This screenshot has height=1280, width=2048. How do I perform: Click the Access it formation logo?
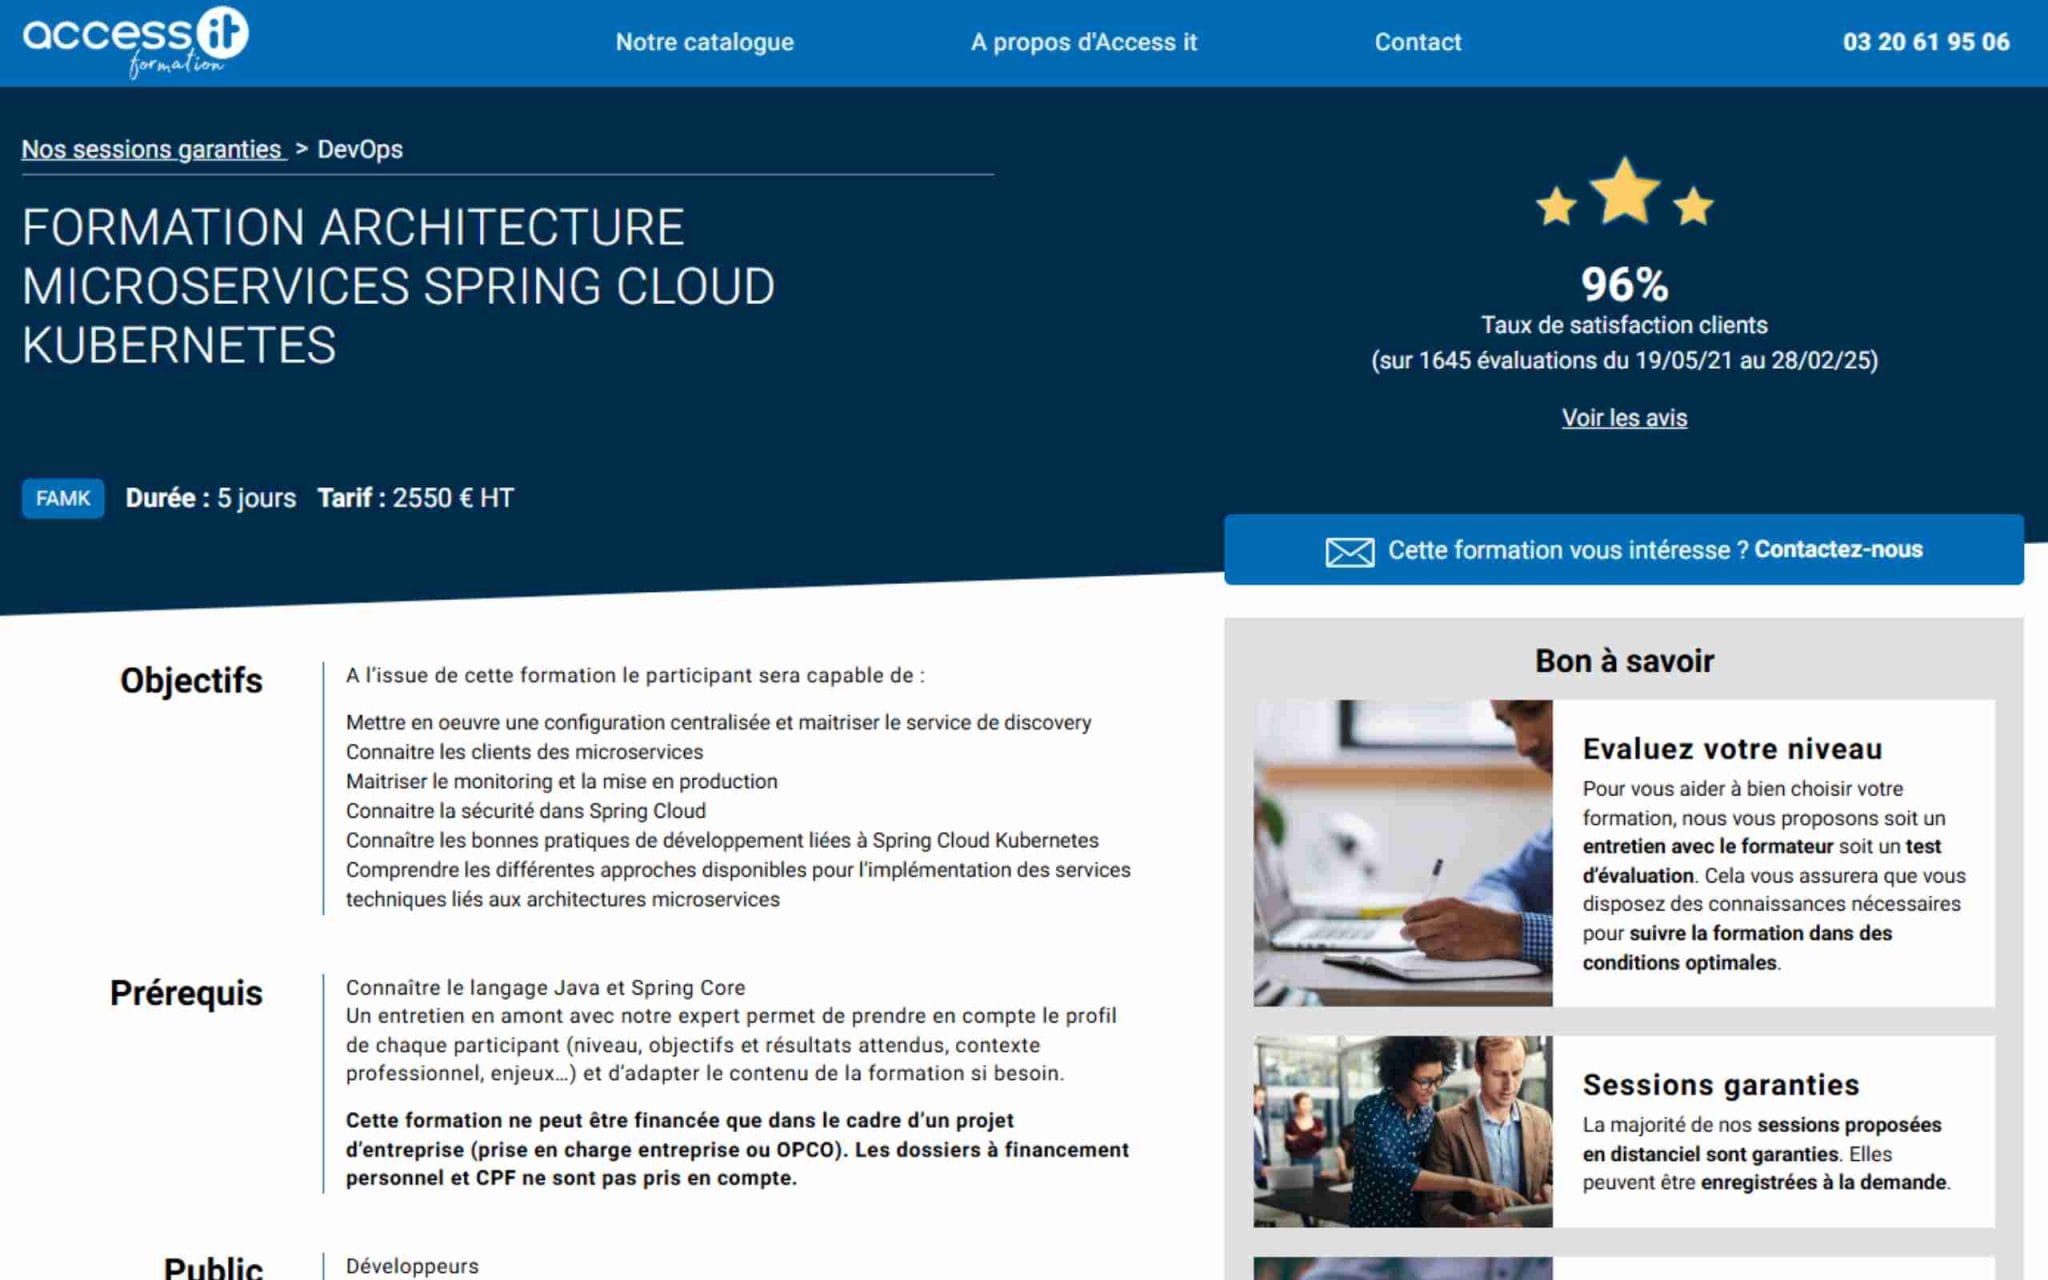point(135,42)
